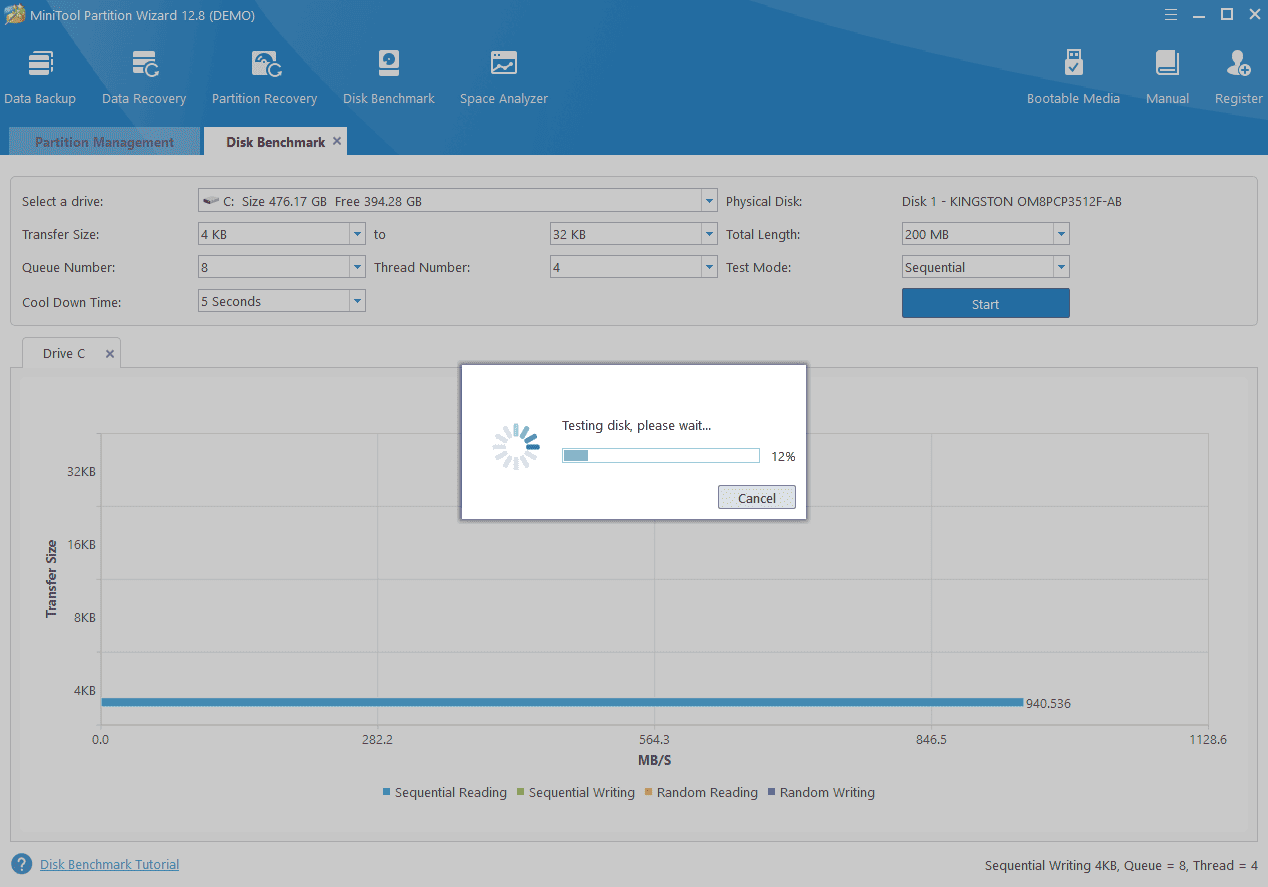Open the Space Analyzer
1268x887 pixels.
tap(503, 75)
